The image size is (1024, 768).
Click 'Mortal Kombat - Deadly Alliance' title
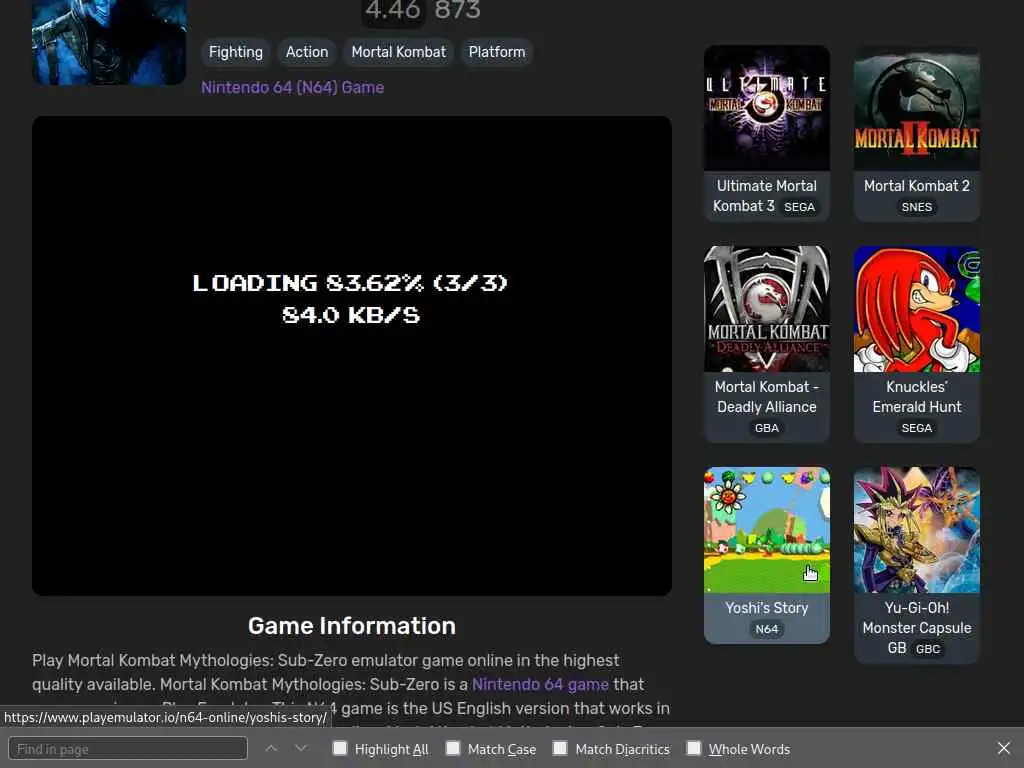tap(767, 397)
